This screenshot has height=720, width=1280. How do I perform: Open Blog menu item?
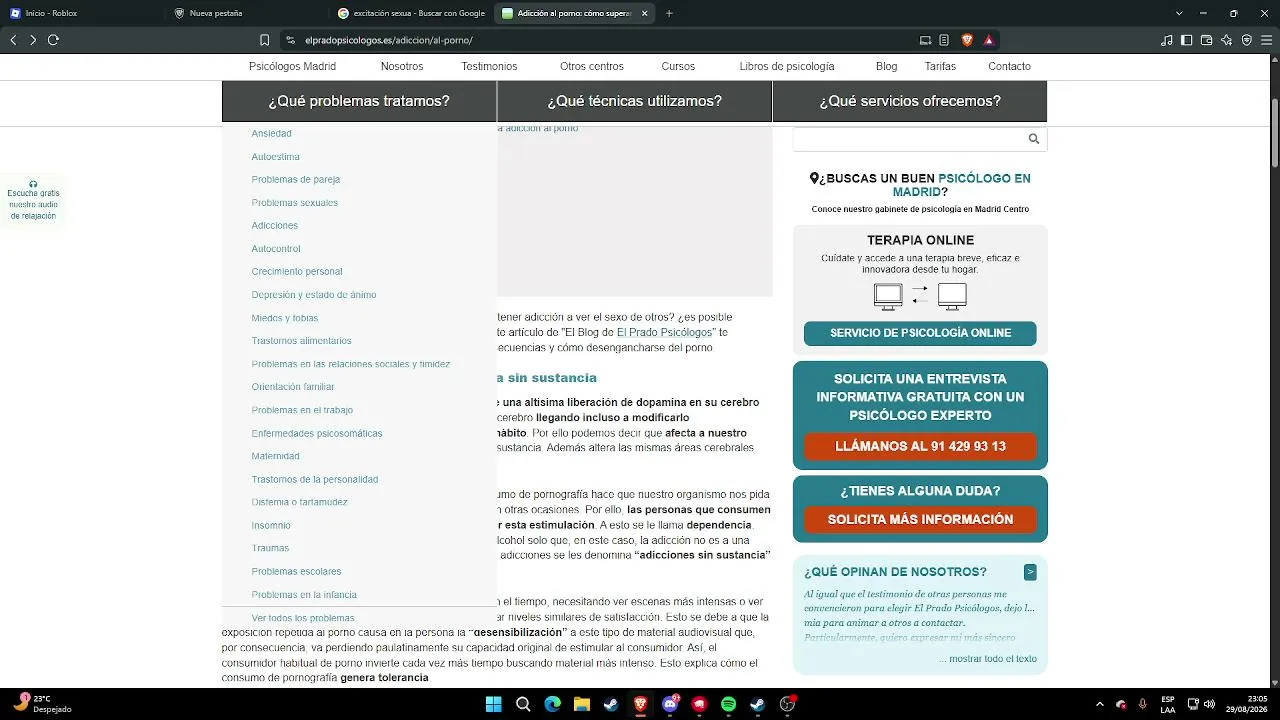[x=886, y=66]
